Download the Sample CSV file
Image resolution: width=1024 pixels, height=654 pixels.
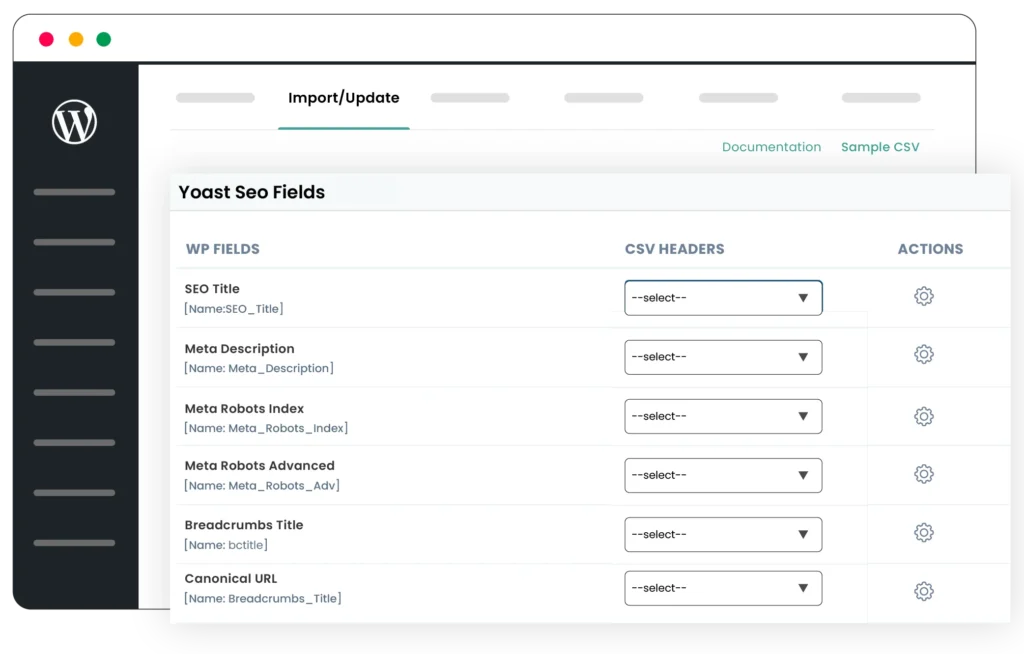pos(880,147)
